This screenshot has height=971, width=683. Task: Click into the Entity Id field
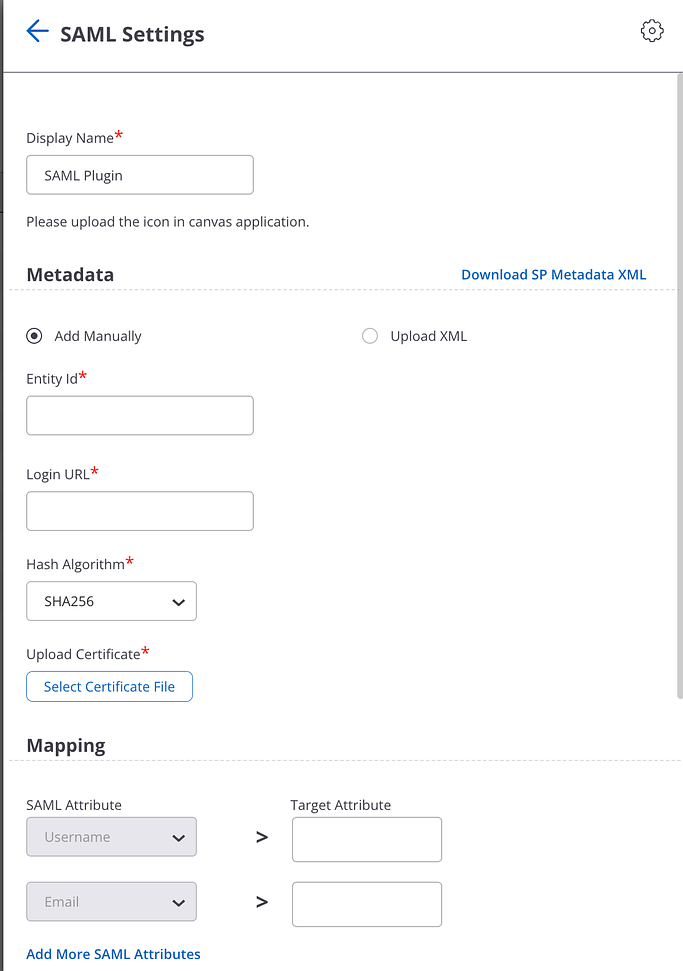click(139, 415)
